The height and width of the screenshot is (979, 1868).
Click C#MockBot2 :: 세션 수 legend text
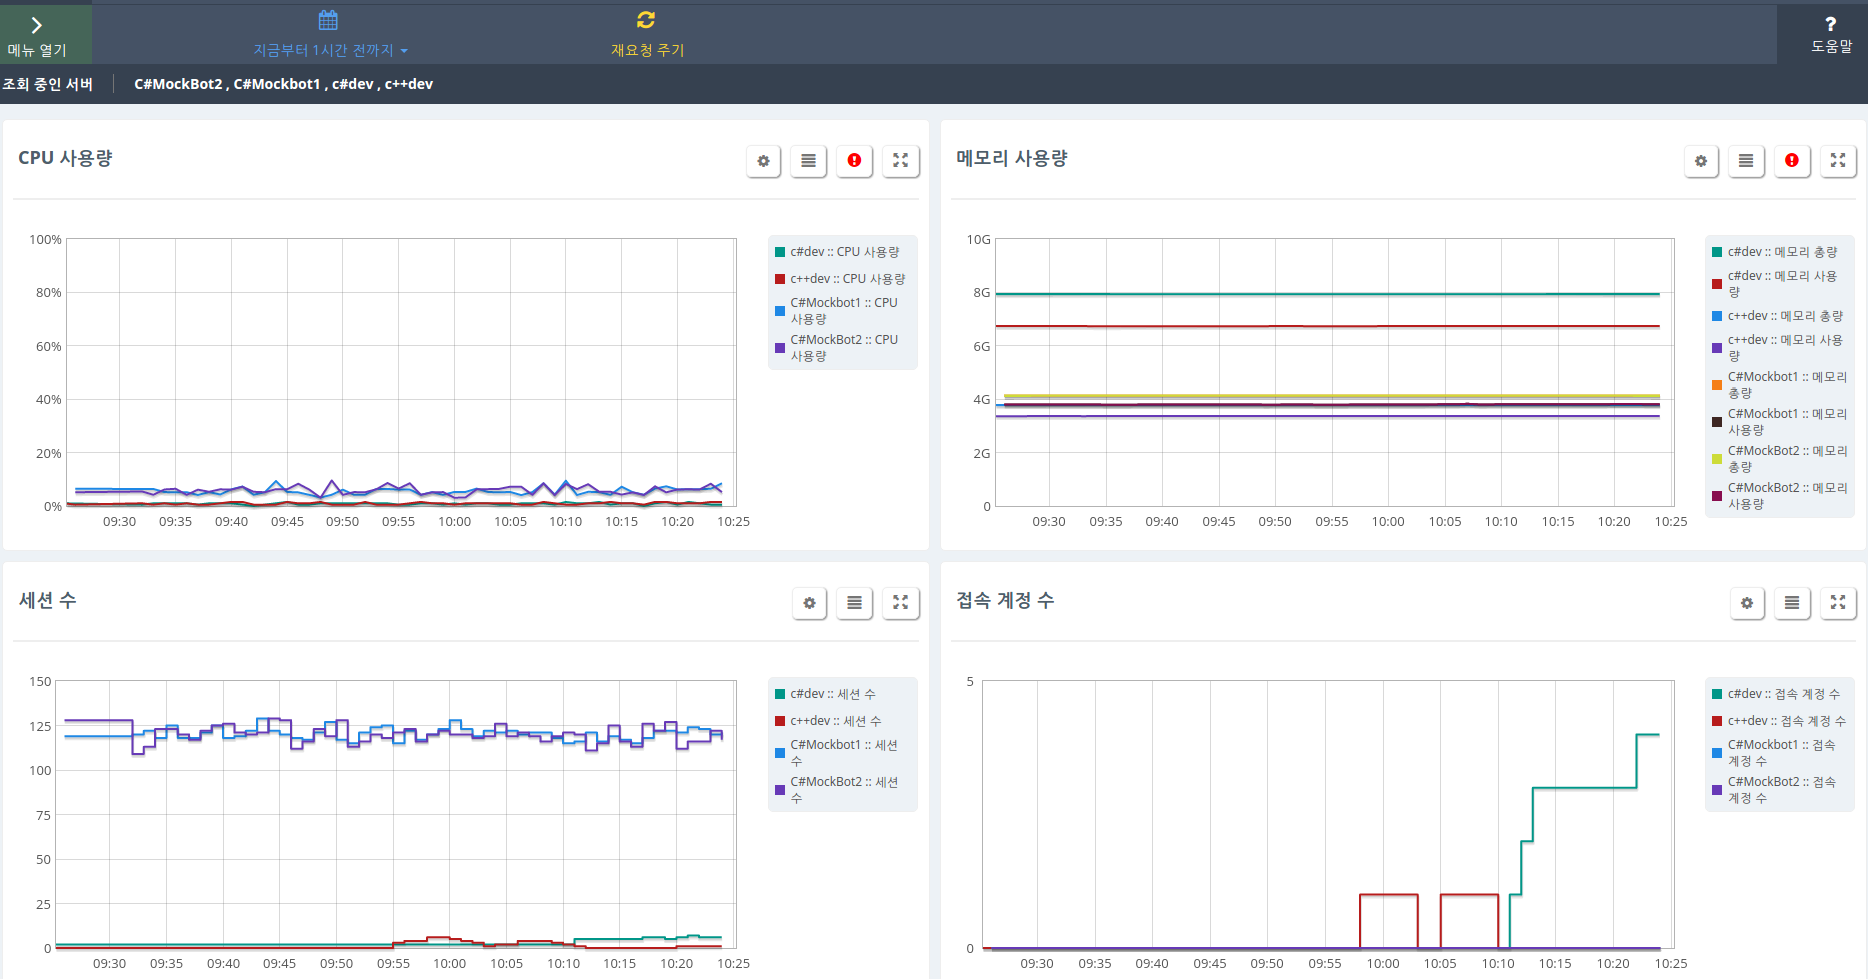844,789
